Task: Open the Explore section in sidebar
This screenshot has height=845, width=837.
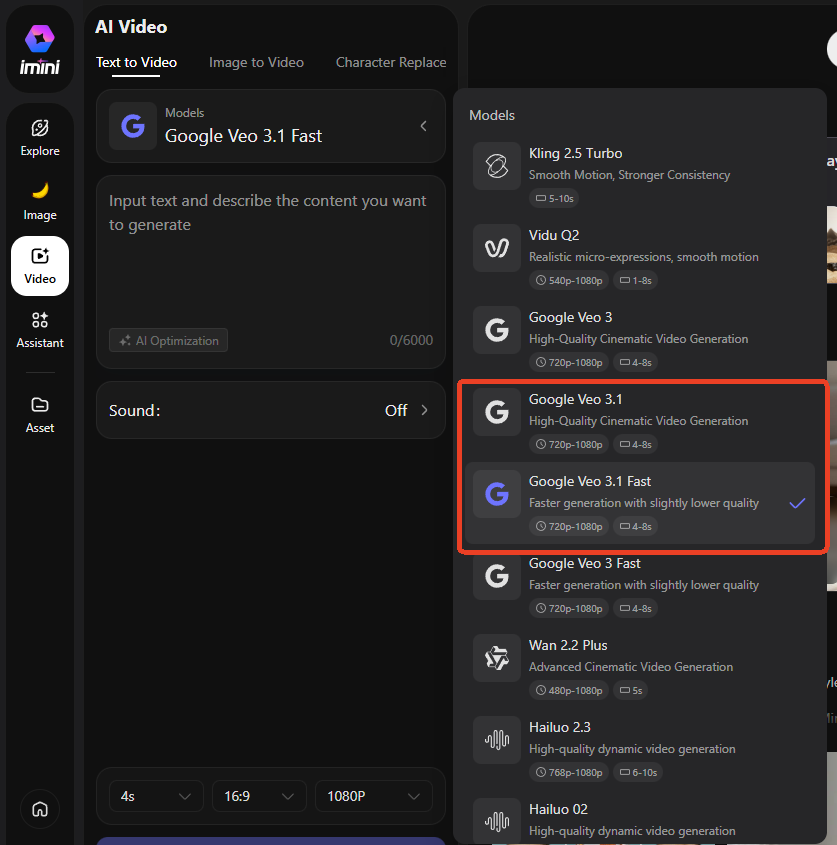Action: [x=40, y=137]
